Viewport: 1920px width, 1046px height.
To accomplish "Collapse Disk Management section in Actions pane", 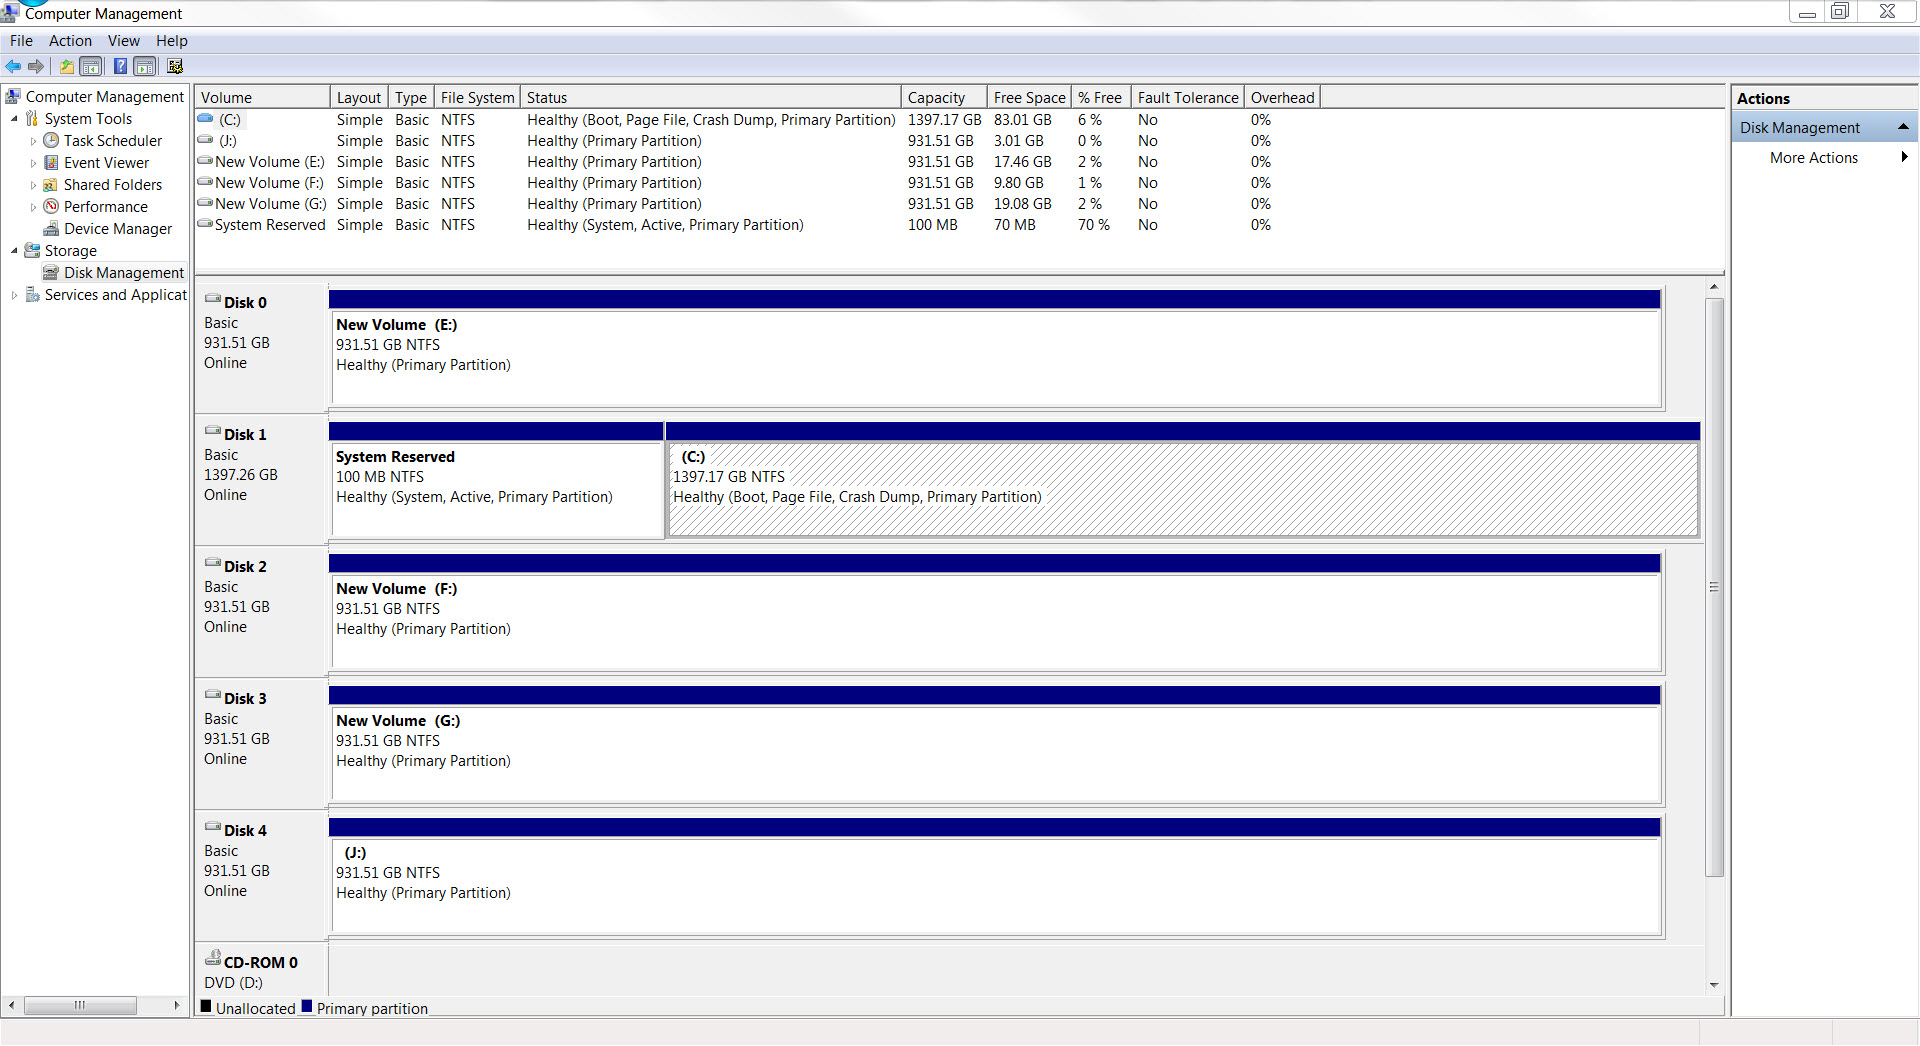I will tap(1903, 127).
